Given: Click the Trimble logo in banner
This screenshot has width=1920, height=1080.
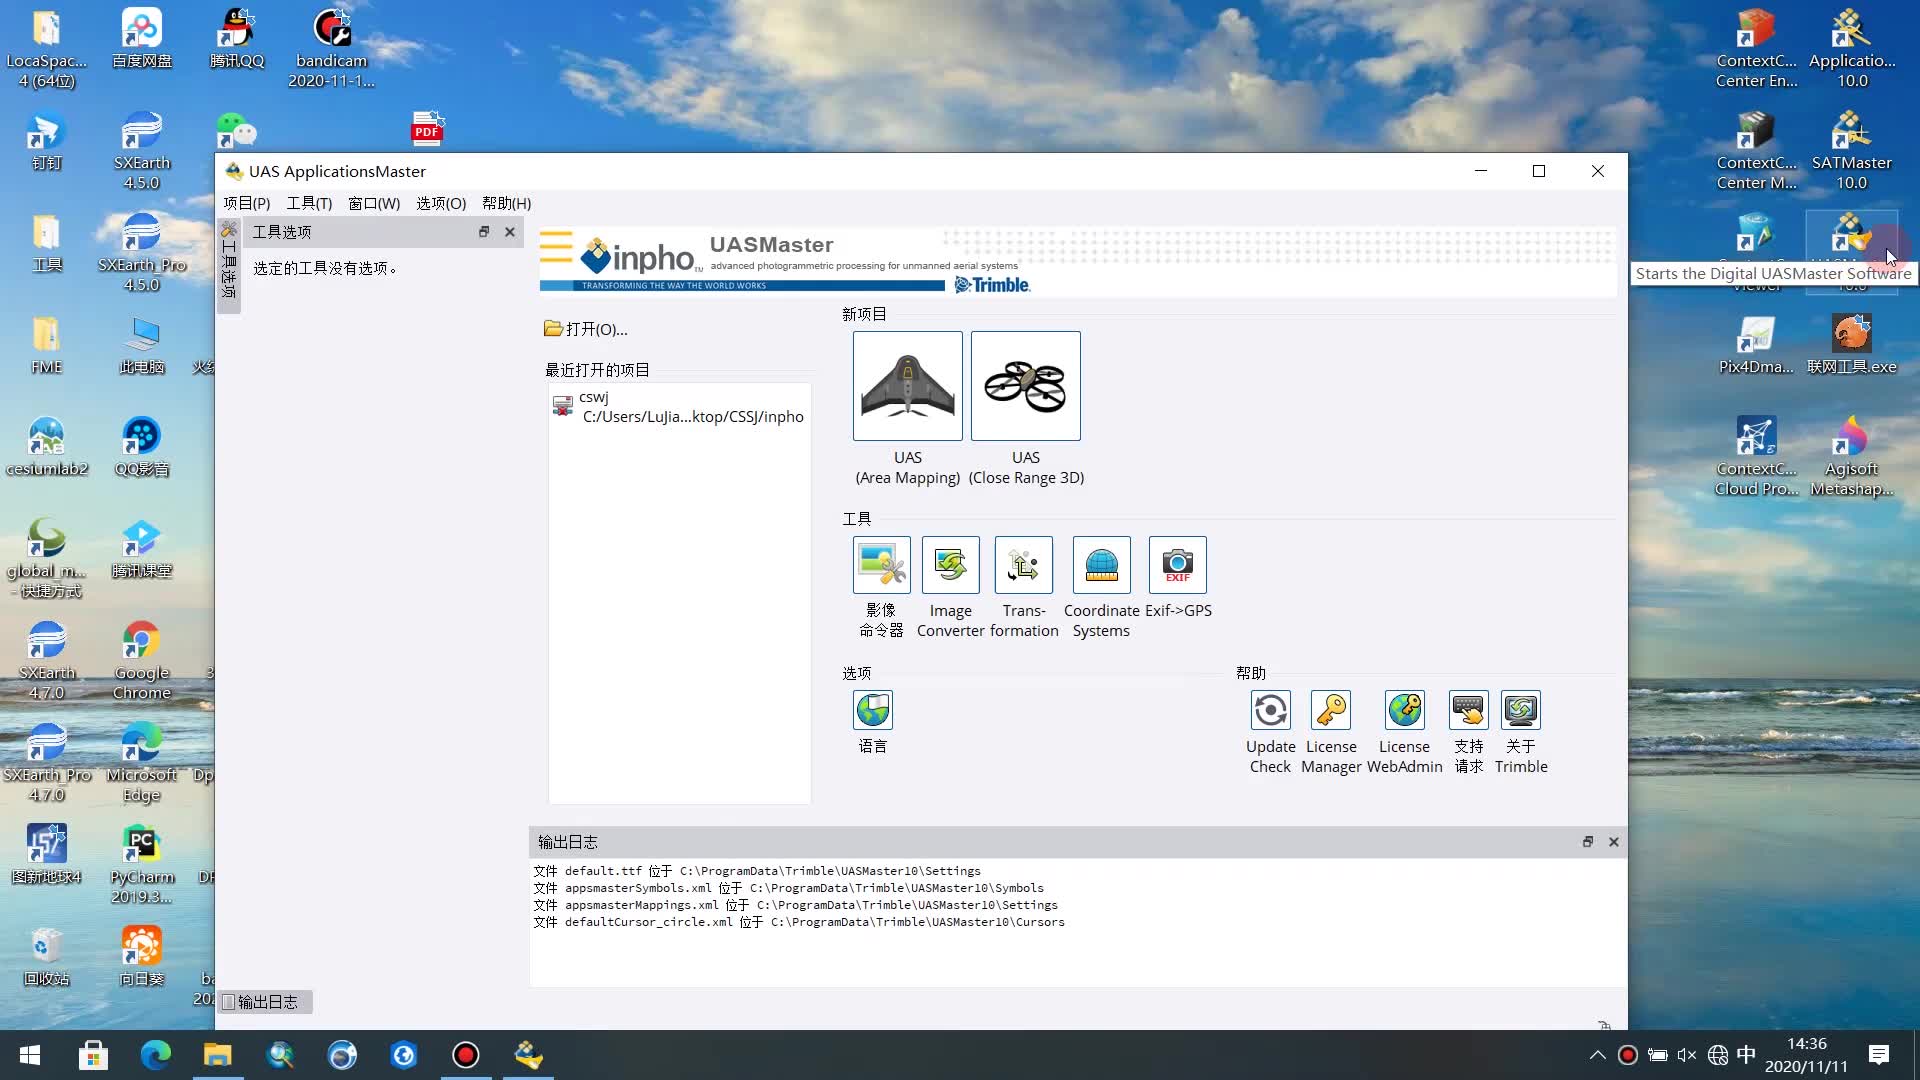Looking at the screenshot, I should pos(992,285).
